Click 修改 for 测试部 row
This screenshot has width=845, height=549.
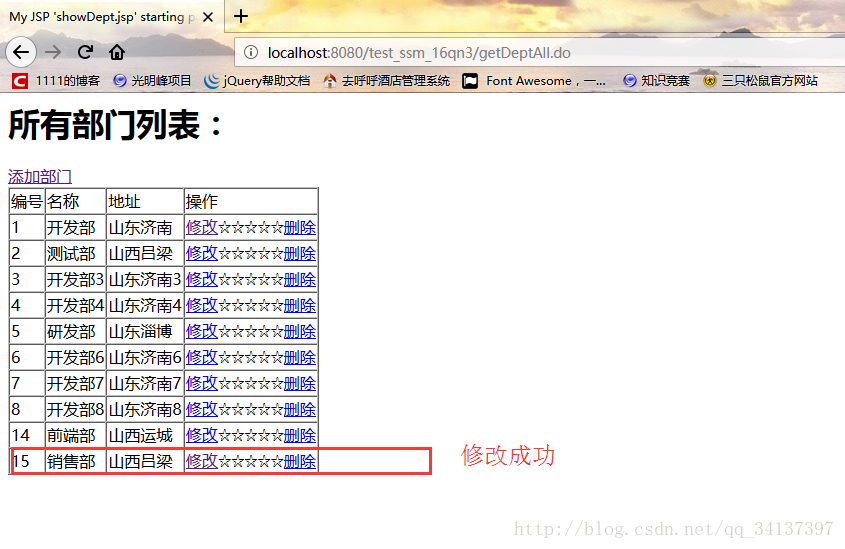[202, 253]
